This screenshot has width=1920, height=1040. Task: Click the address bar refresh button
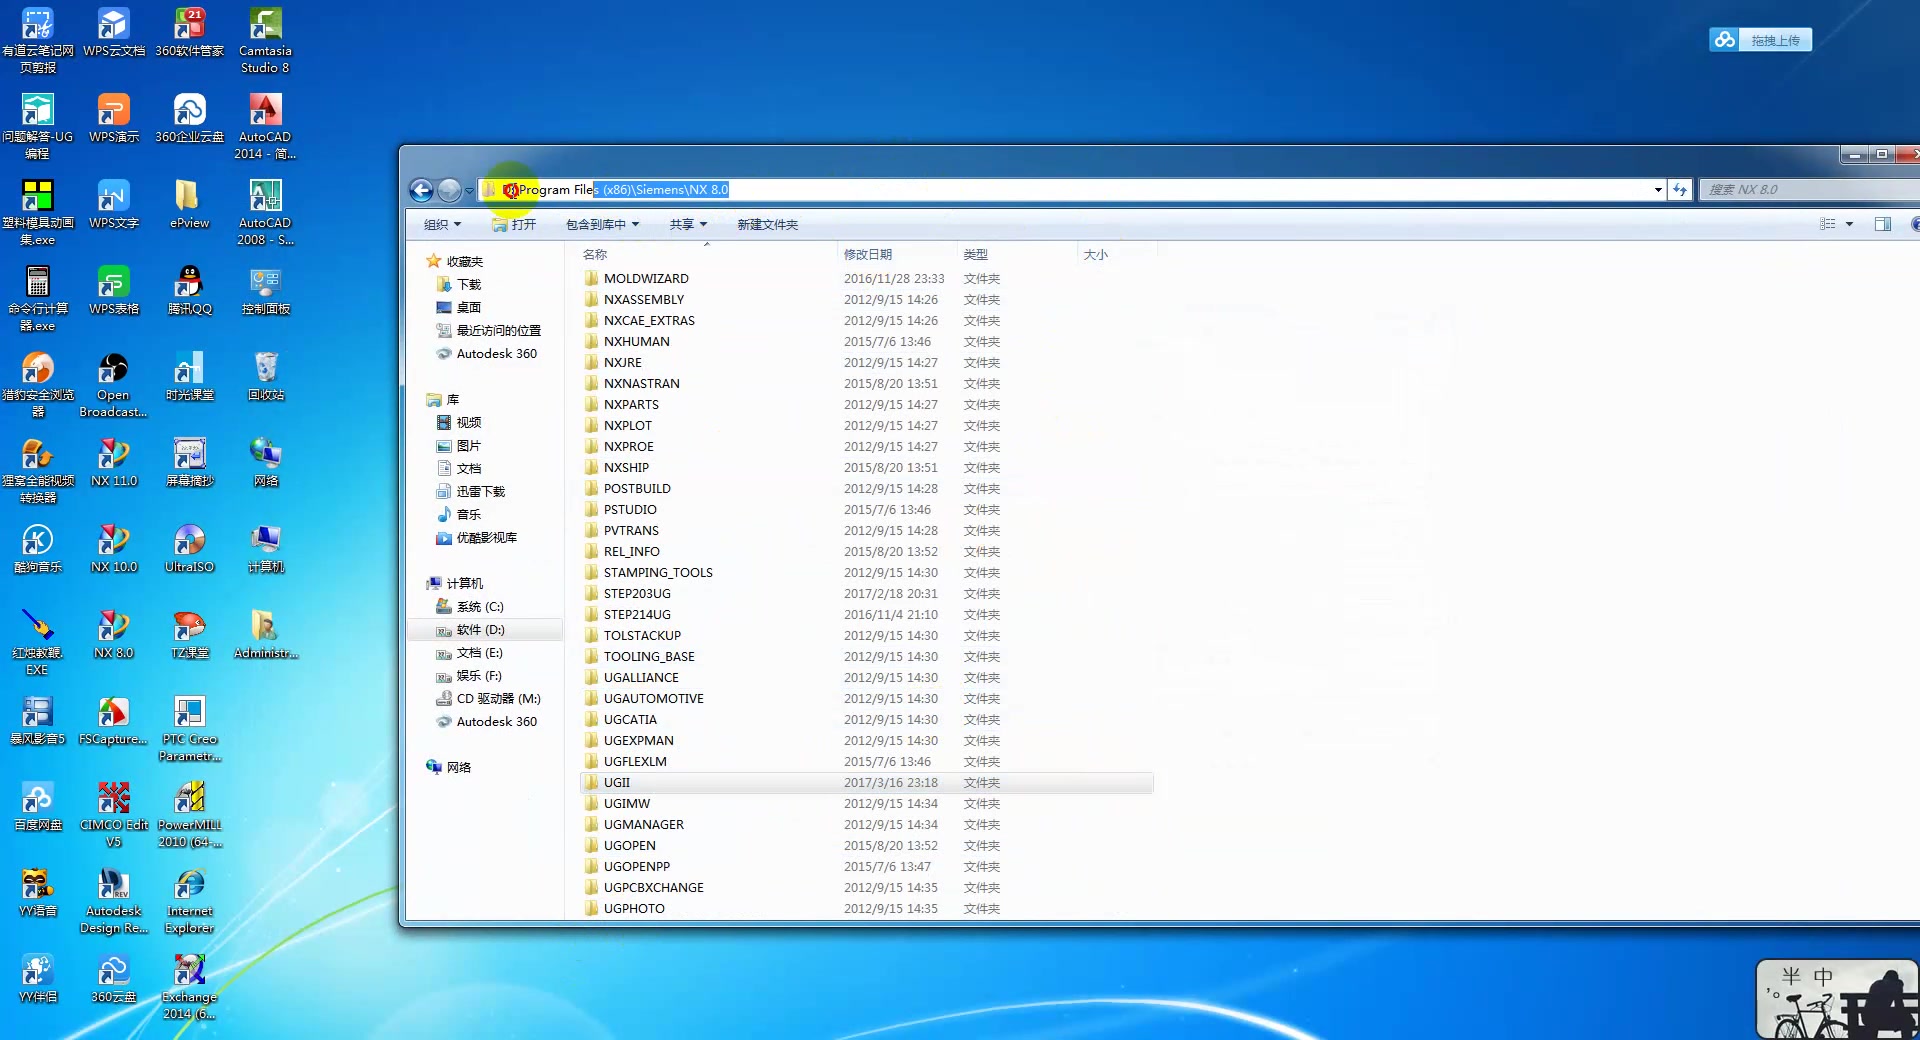pyautogui.click(x=1680, y=190)
